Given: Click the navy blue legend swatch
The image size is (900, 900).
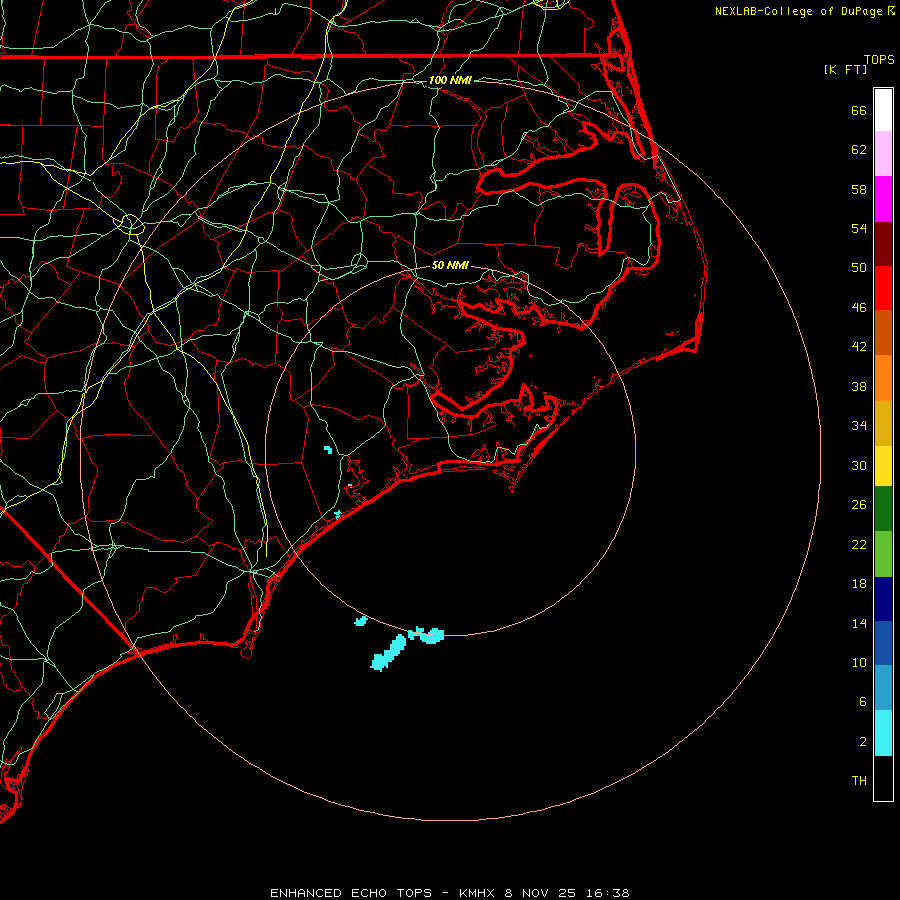Looking at the screenshot, I should tap(883, 599).
